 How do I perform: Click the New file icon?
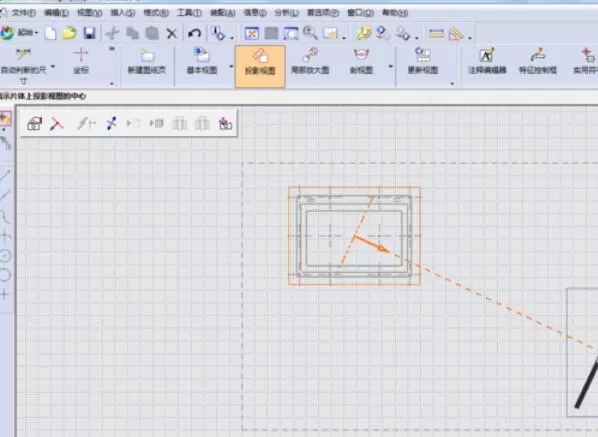(x=50, y=33)
